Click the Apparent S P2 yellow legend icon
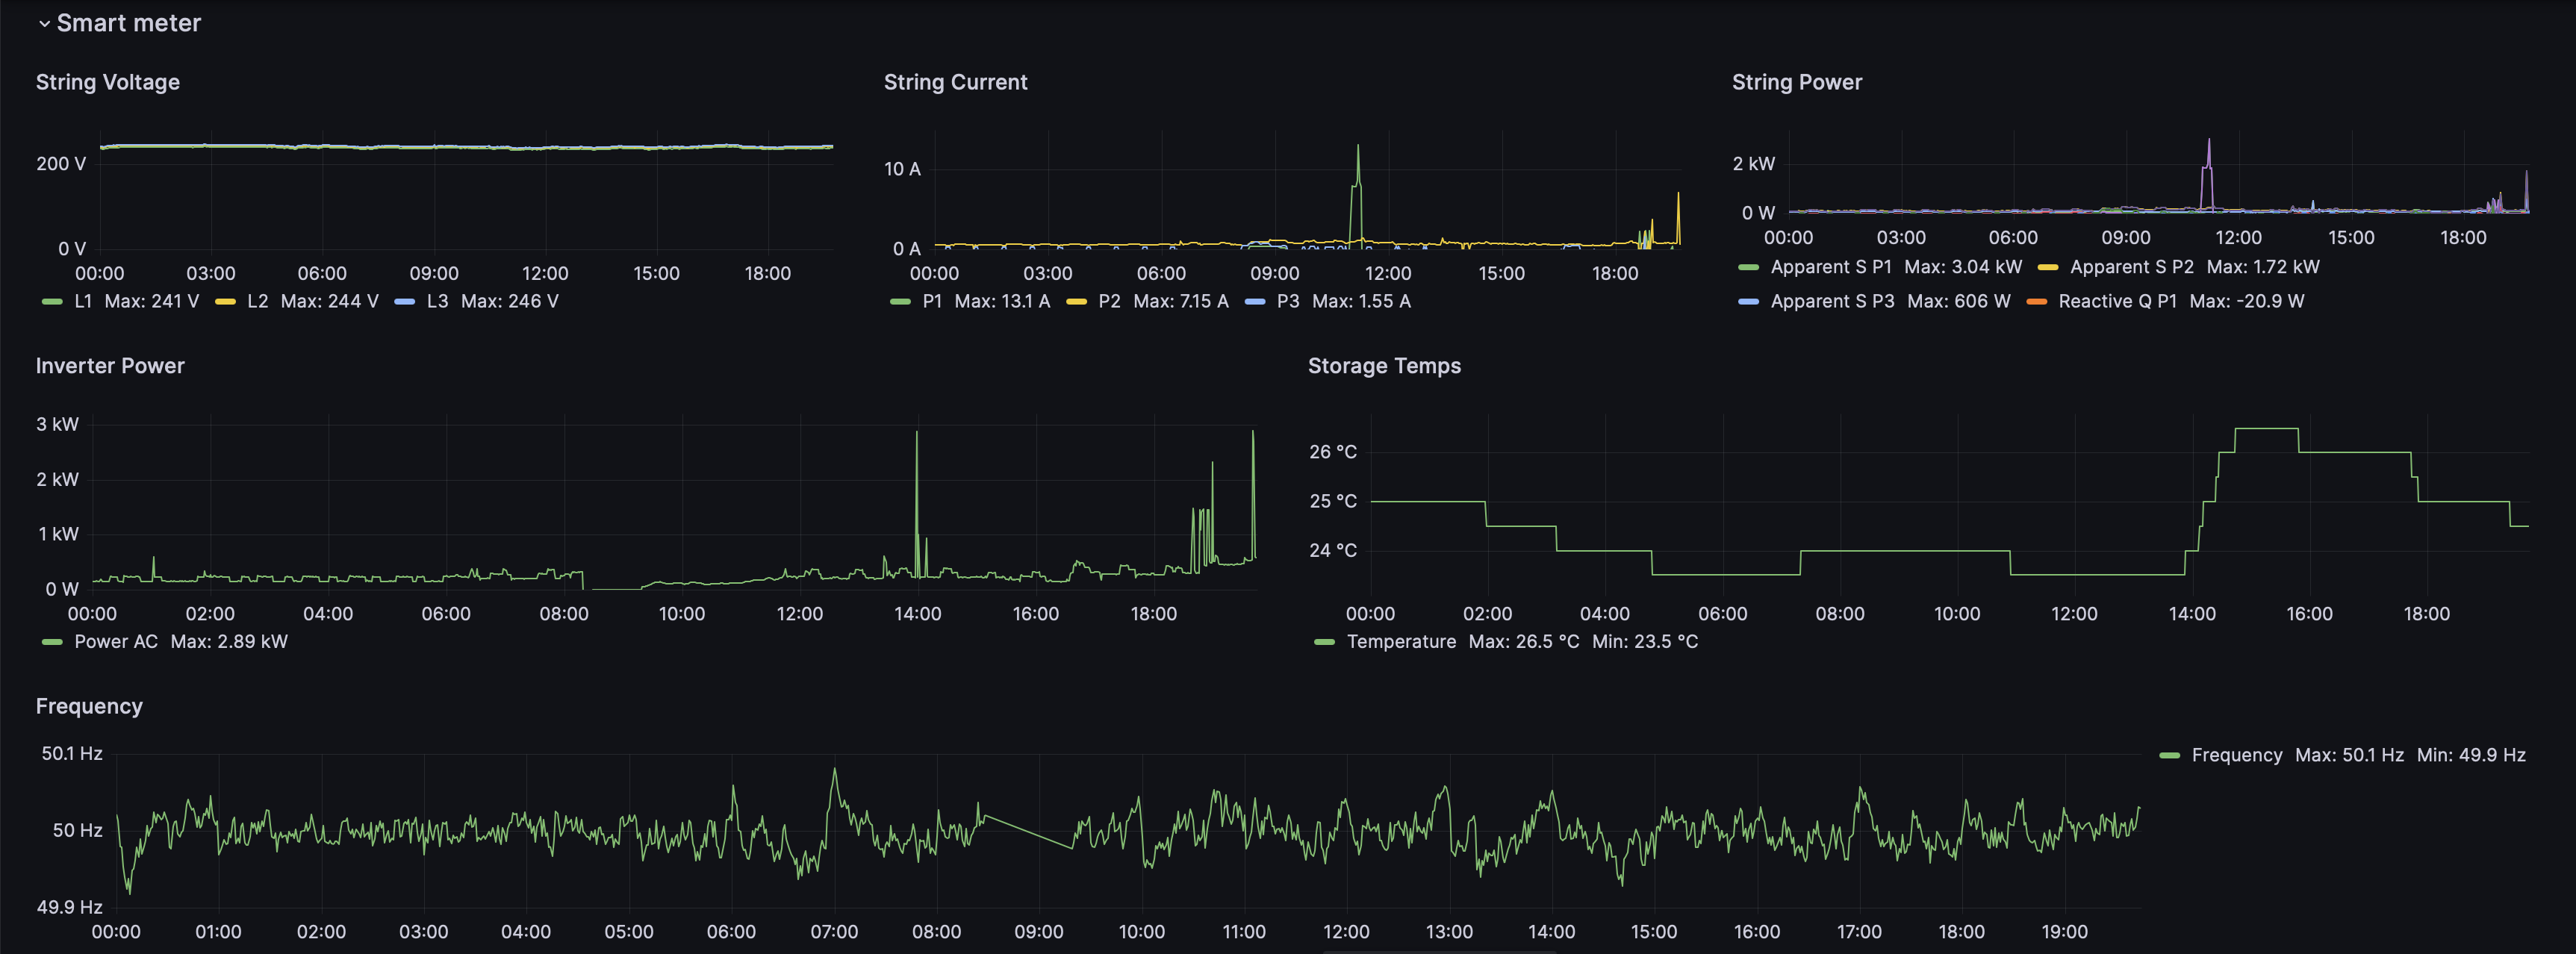 pos(2047,267)
